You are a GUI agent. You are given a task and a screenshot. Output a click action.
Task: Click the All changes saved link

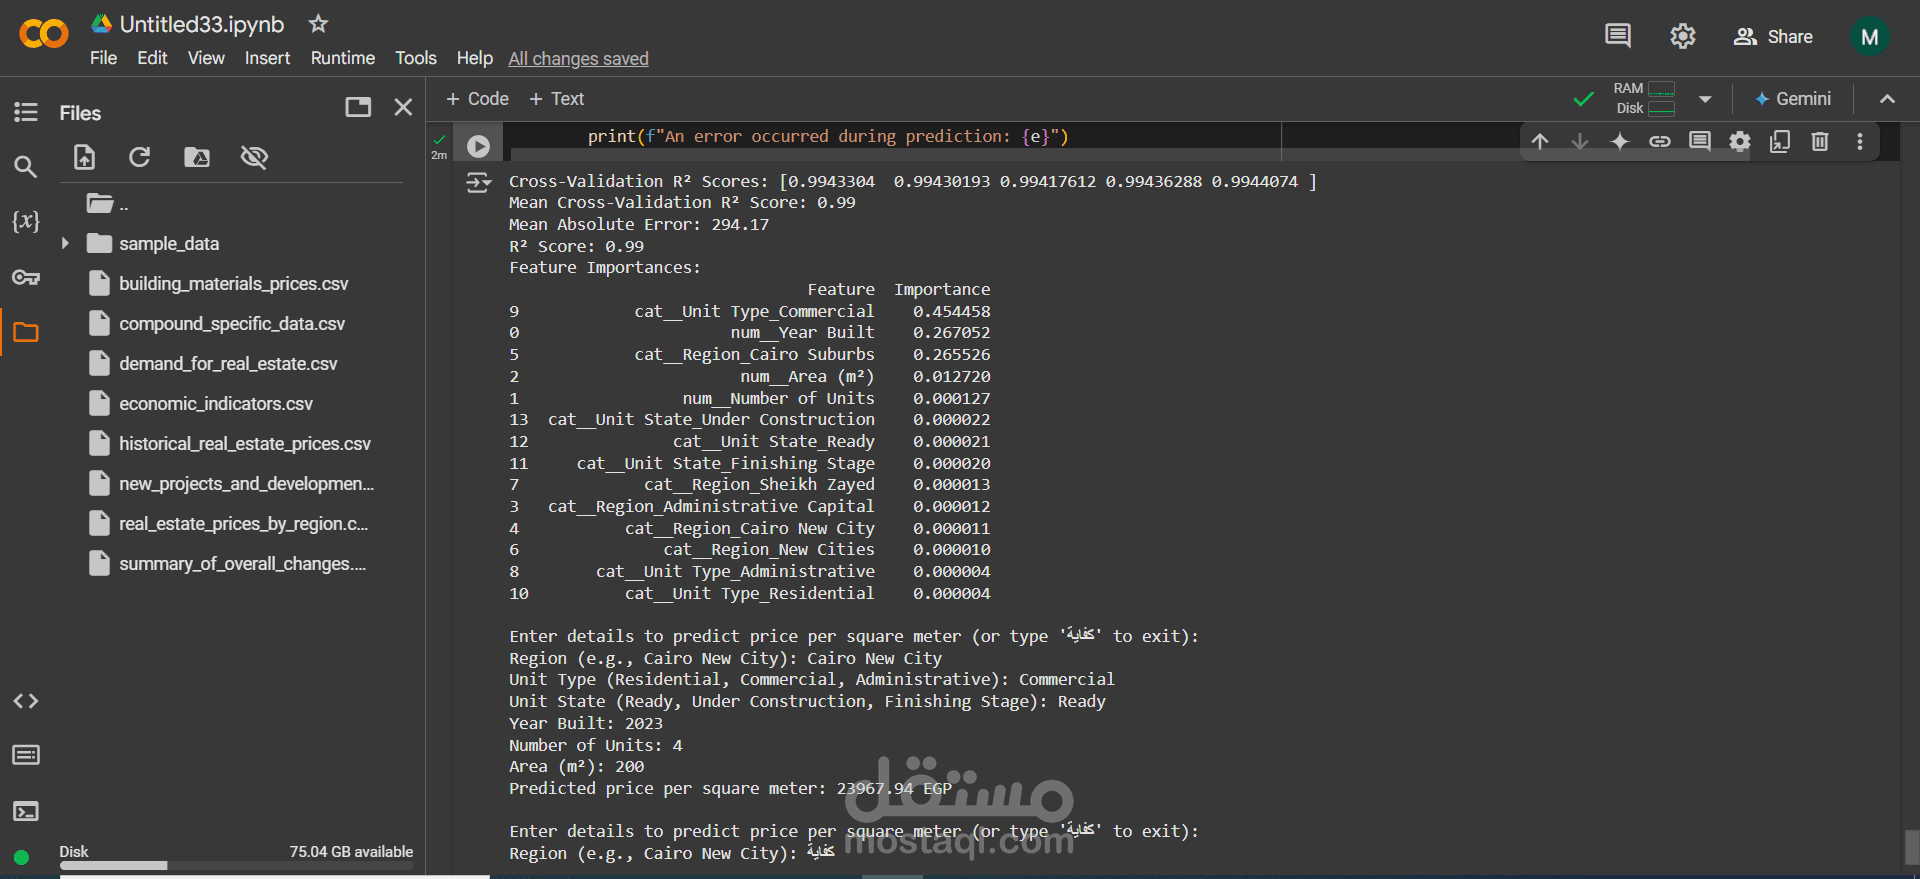578,59
